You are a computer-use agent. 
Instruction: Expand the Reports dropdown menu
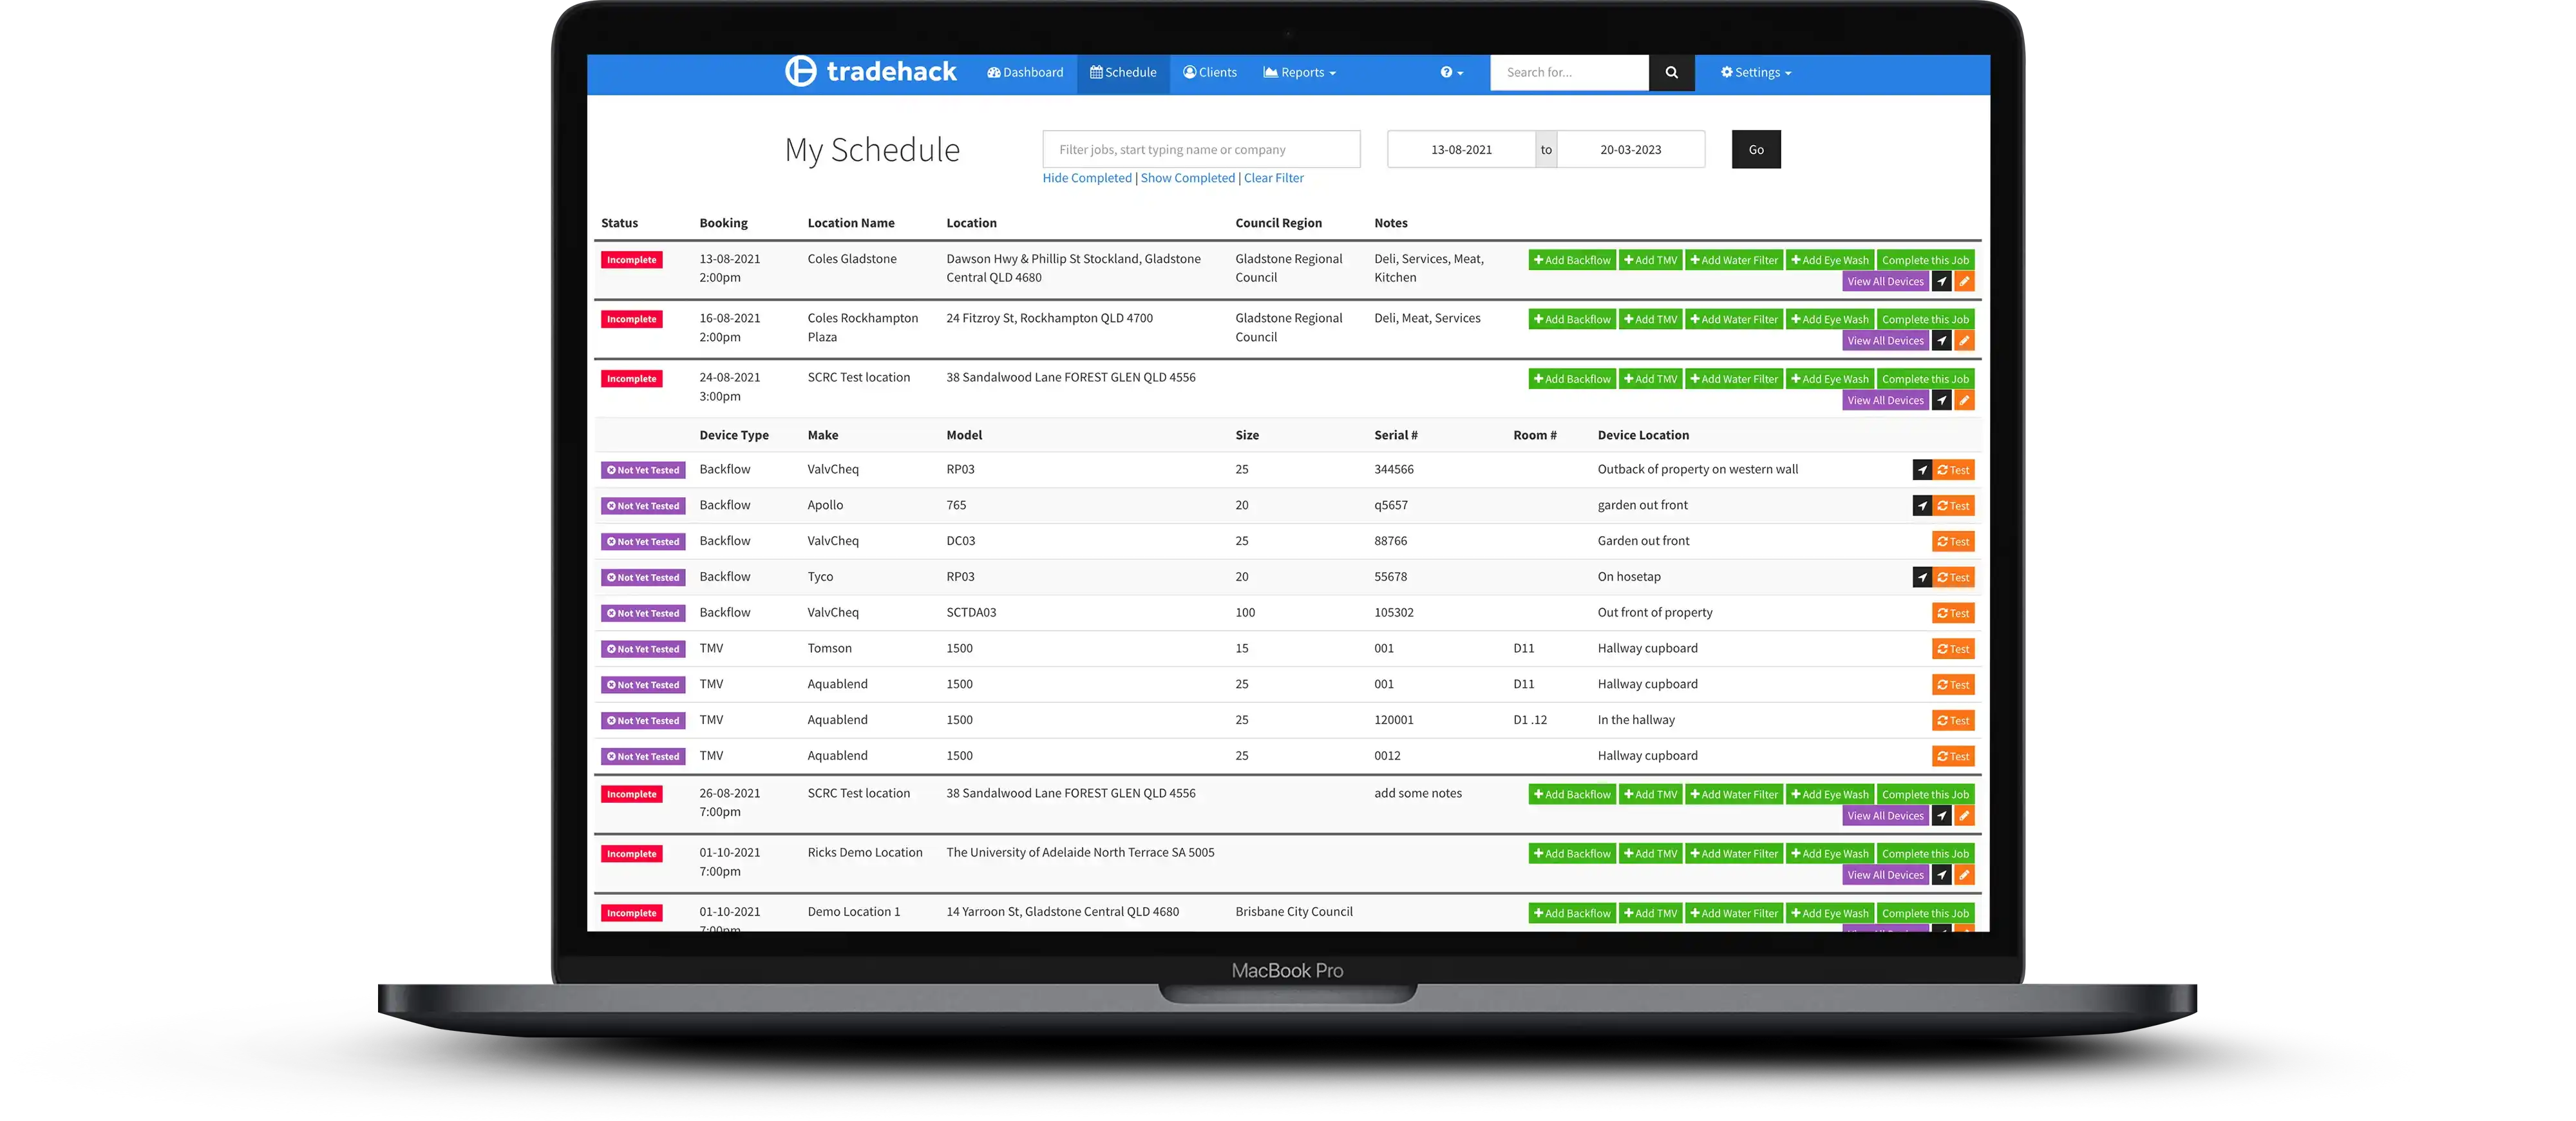[1299, 72]
